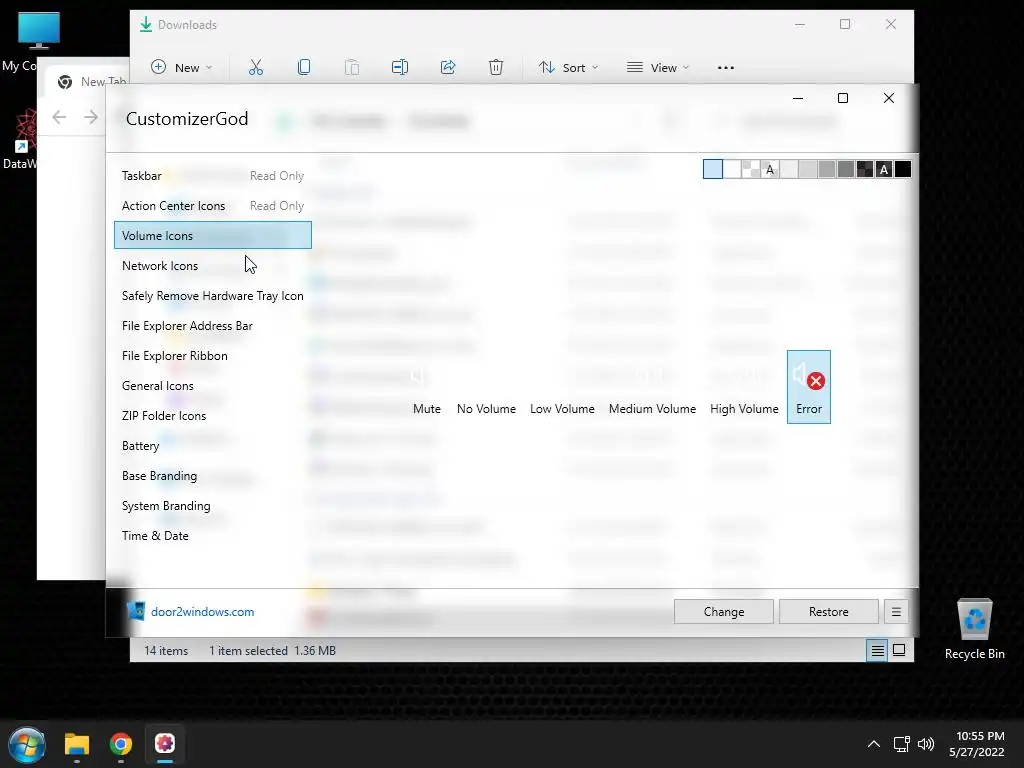Click CustomizerGod taskbar icon
The image size is (1024, 768).
pos(165,744)
